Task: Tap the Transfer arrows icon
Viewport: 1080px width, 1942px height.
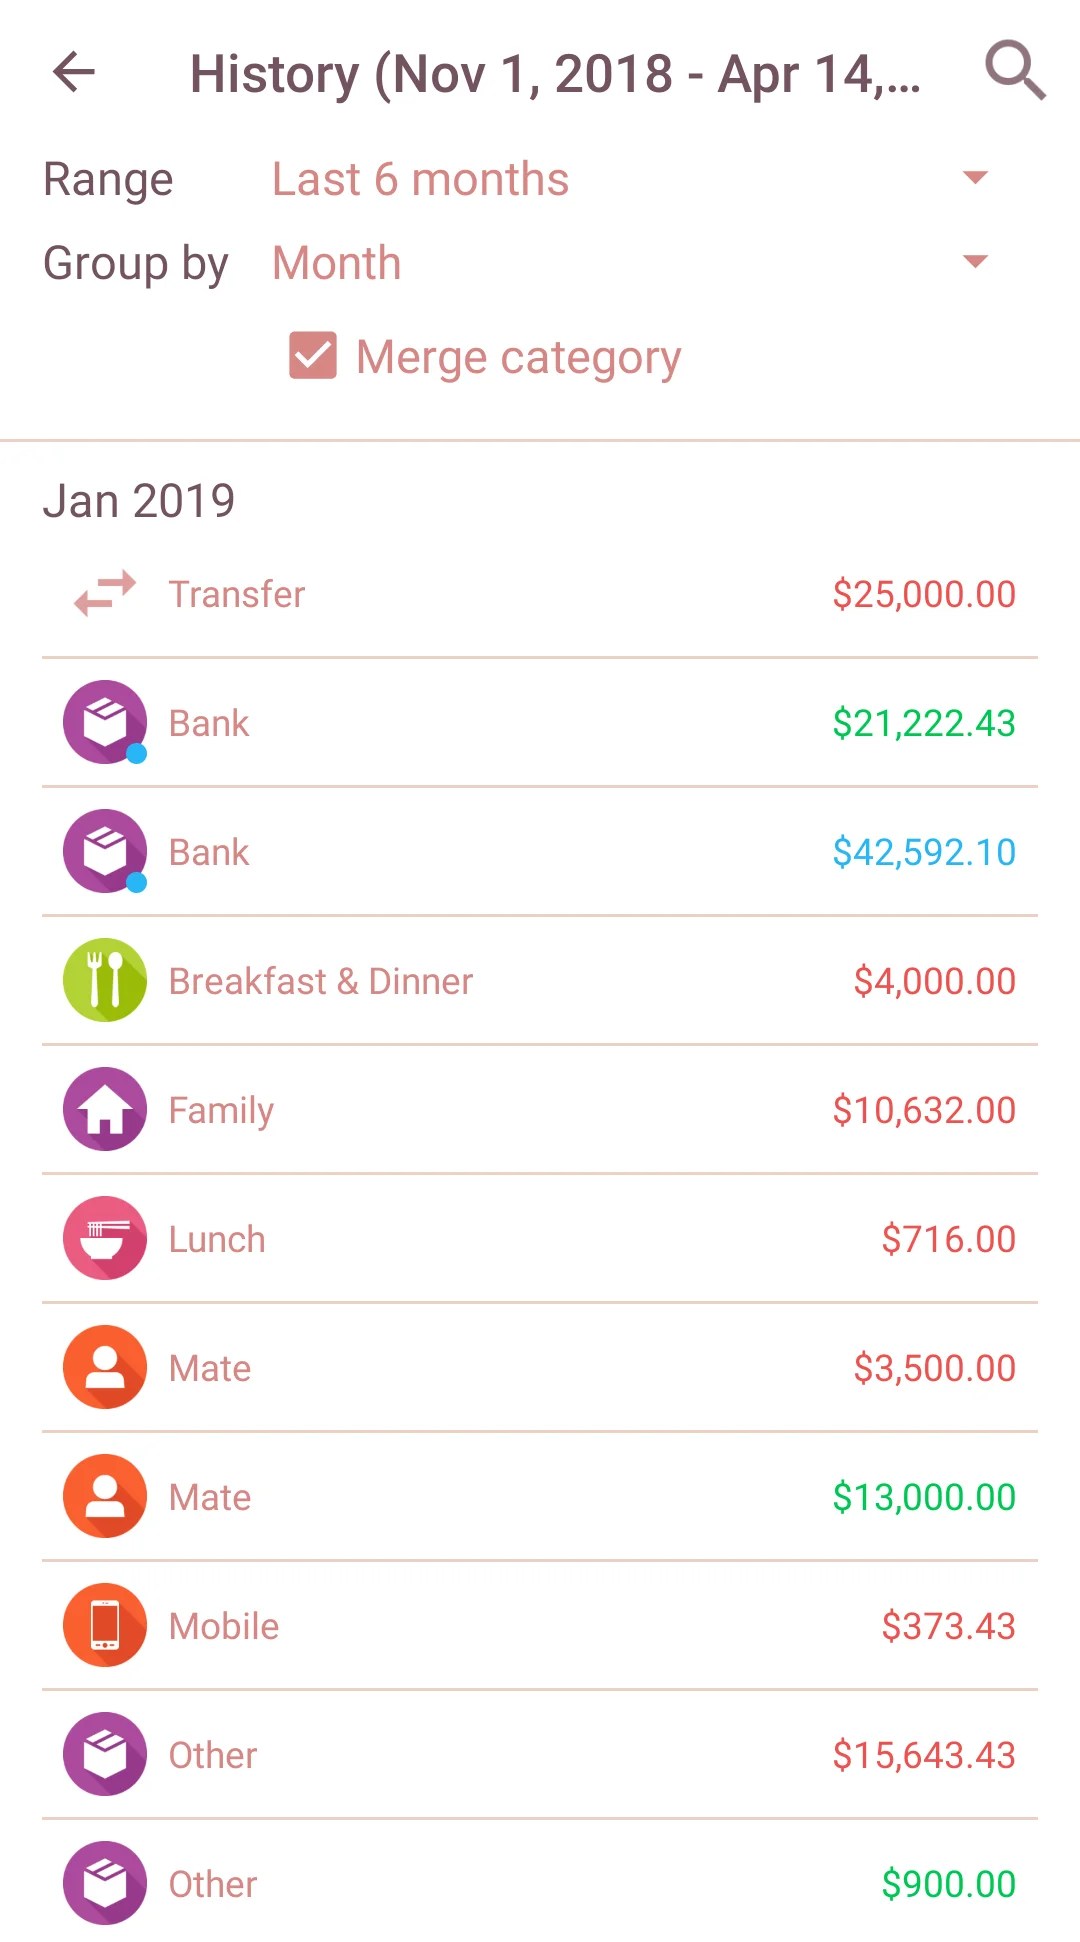Action: point(105,593)
